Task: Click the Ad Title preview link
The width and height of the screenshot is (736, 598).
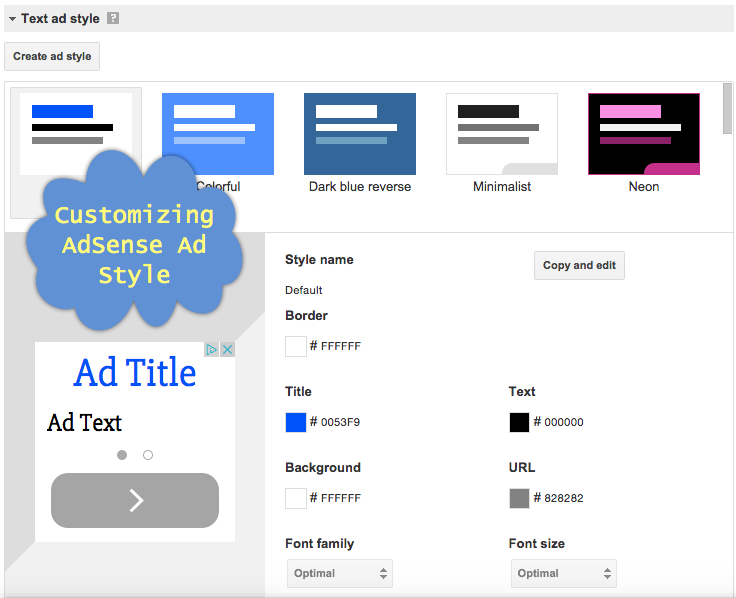Action: (135, 372)
